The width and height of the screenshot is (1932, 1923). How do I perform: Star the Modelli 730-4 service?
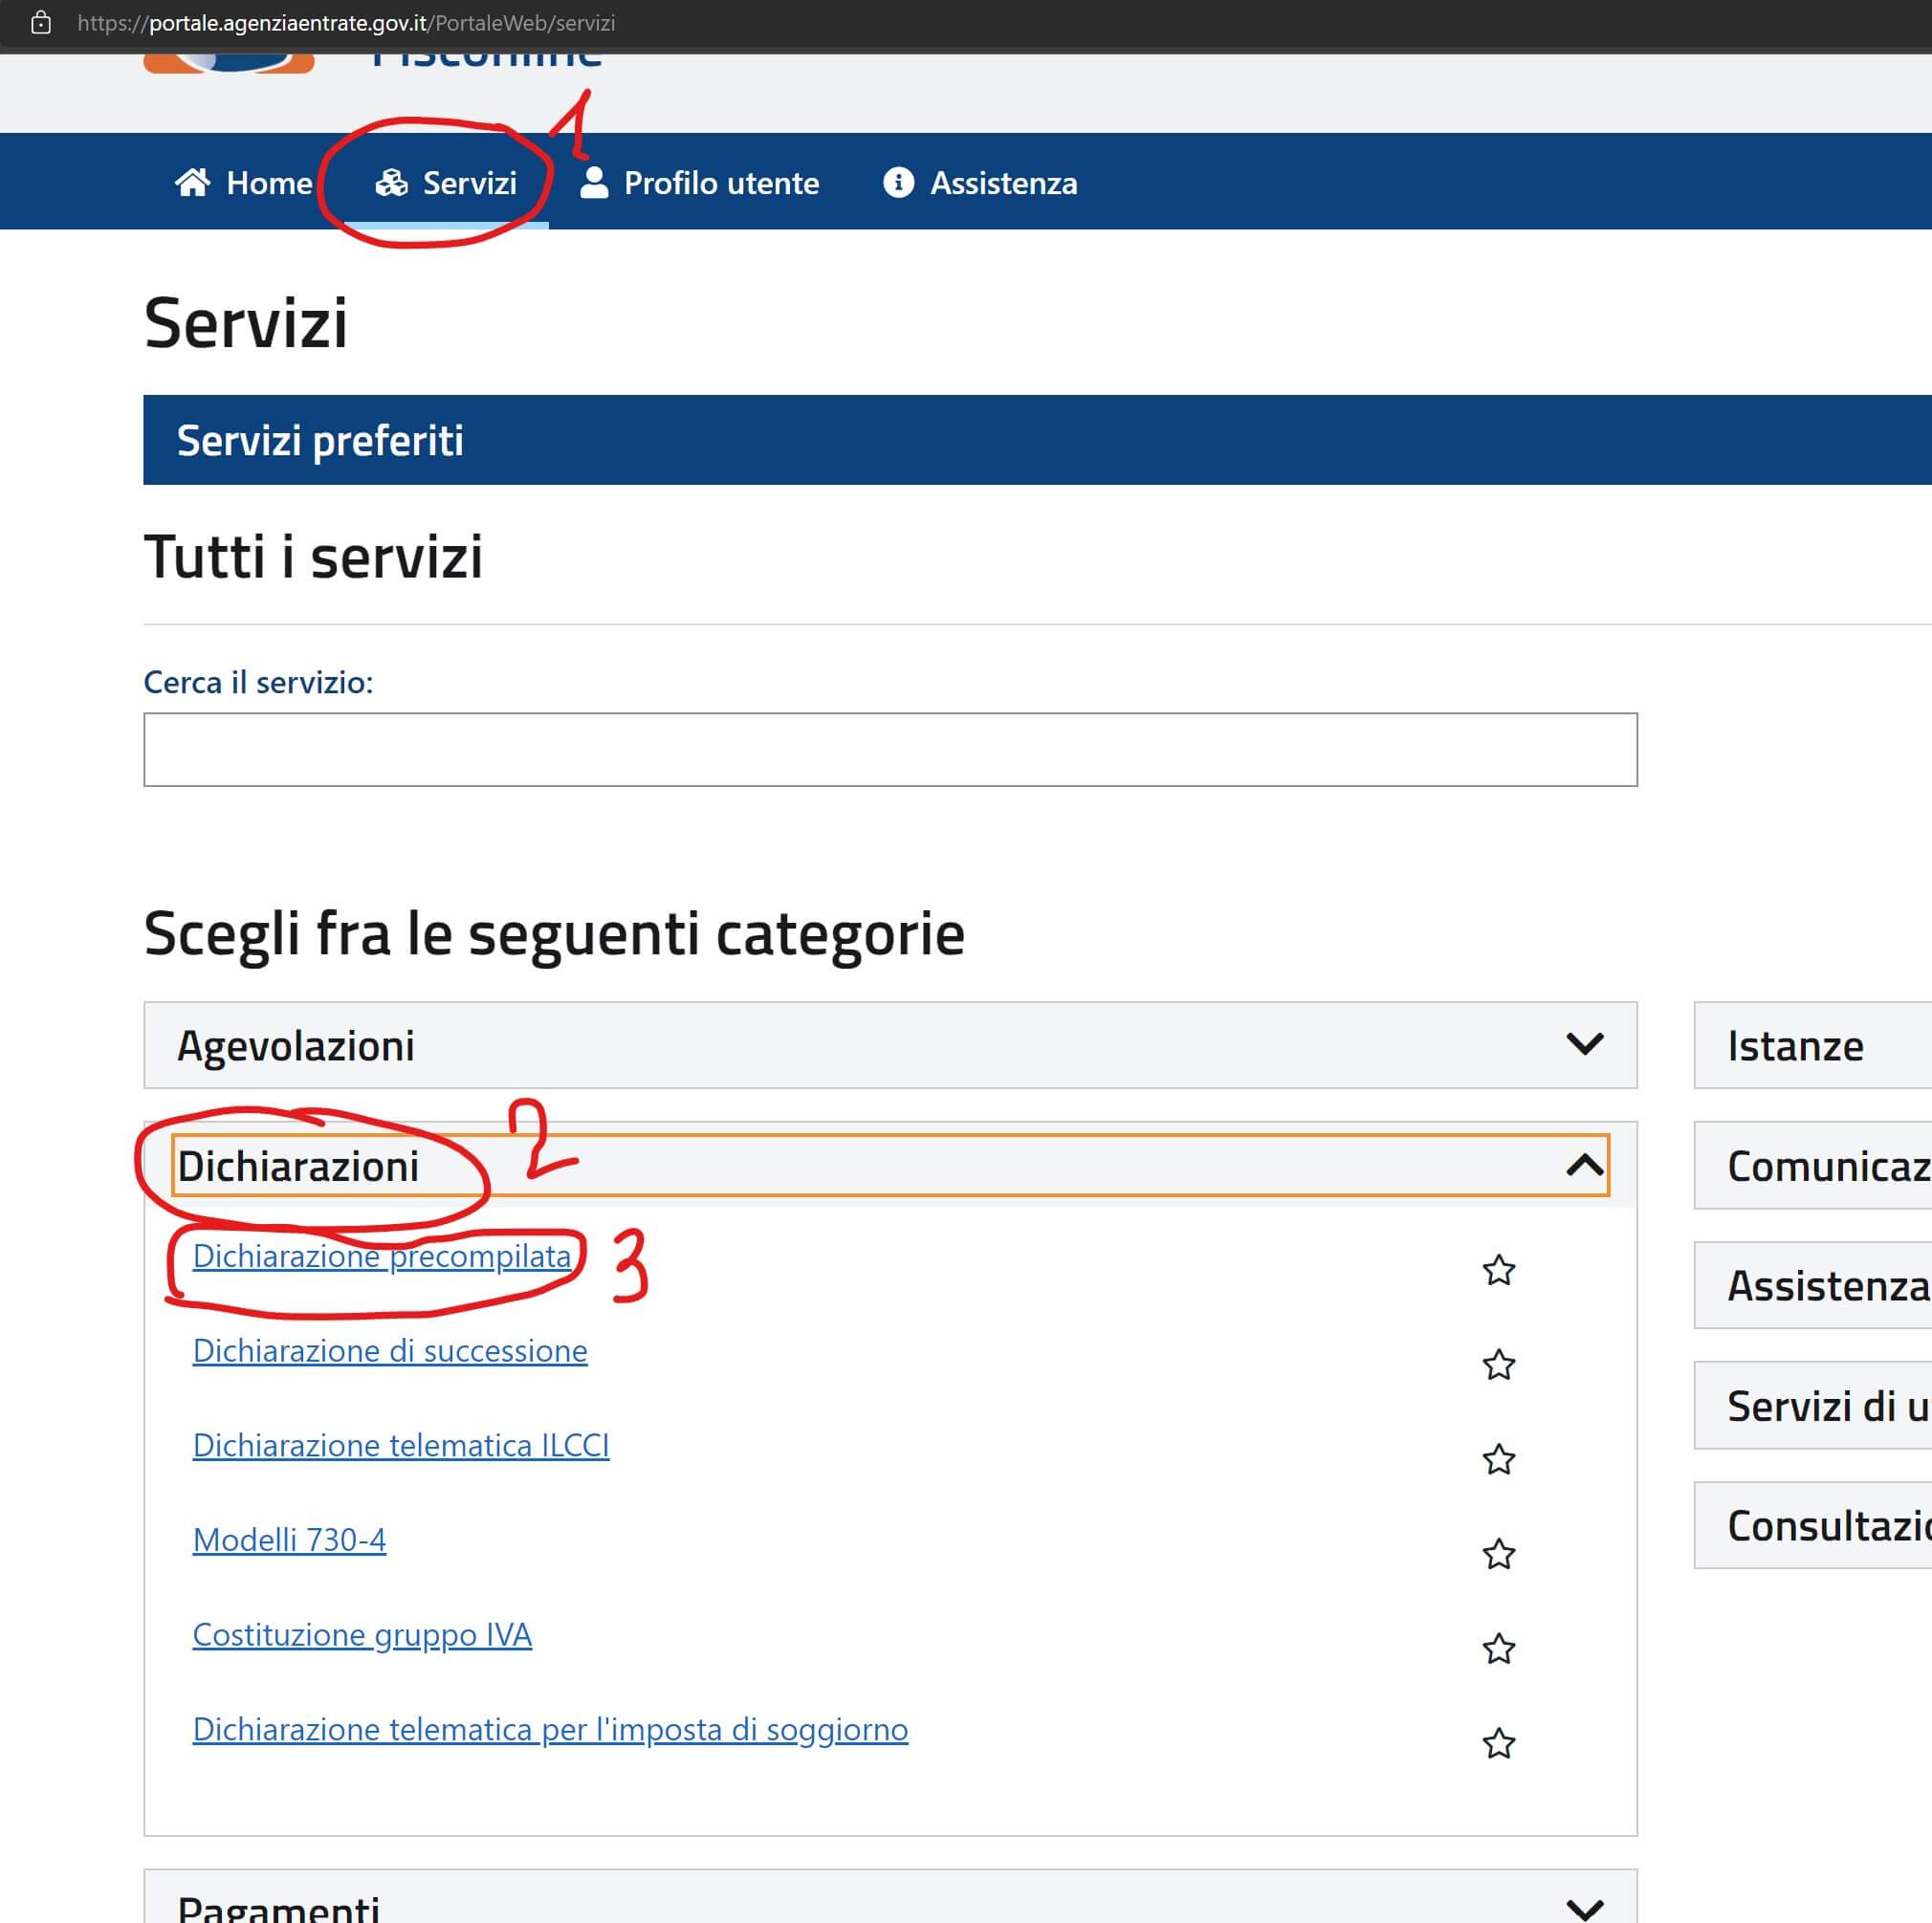1498,1554
